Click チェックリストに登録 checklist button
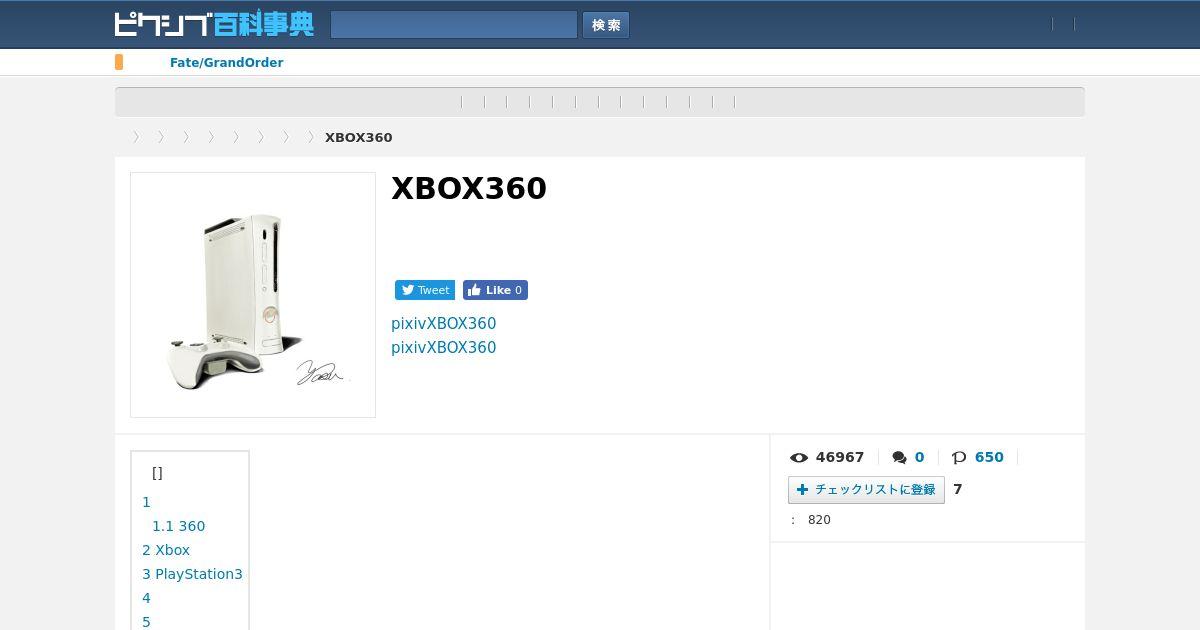Viewport: 1200px width, 630px height. (866, 490)
